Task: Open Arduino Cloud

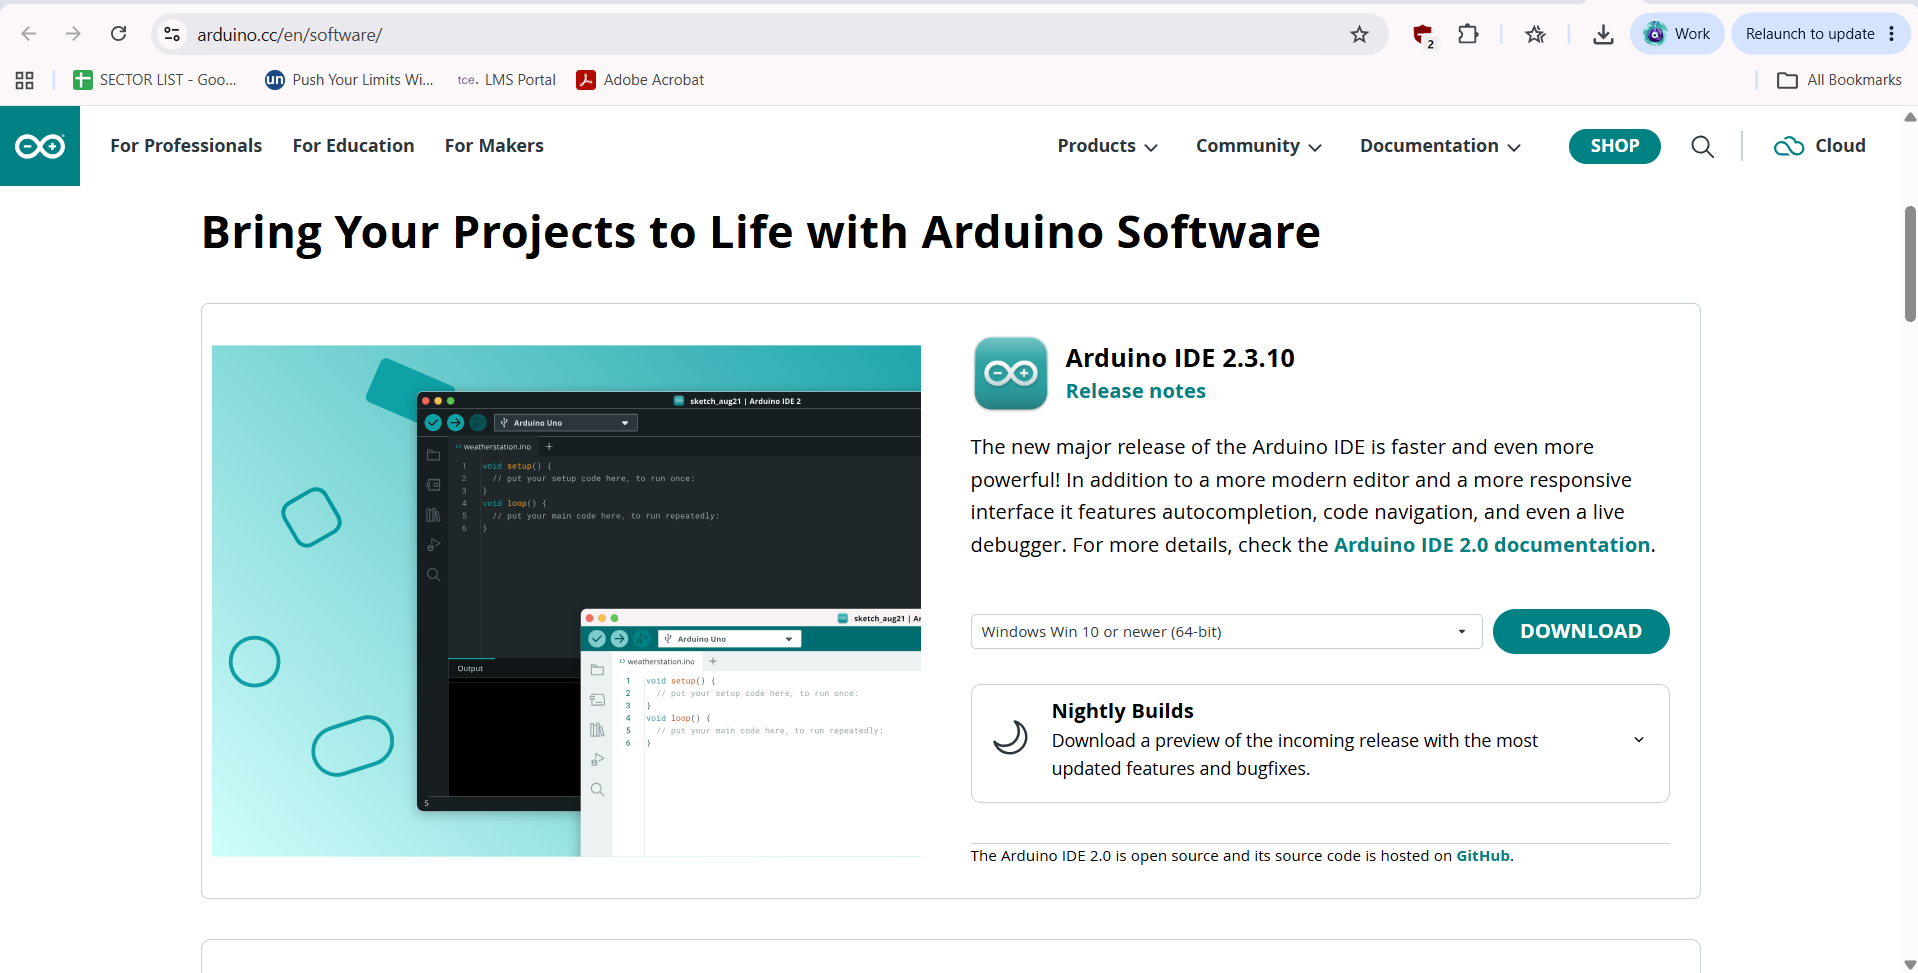Action: click(x=1820, y=146)
